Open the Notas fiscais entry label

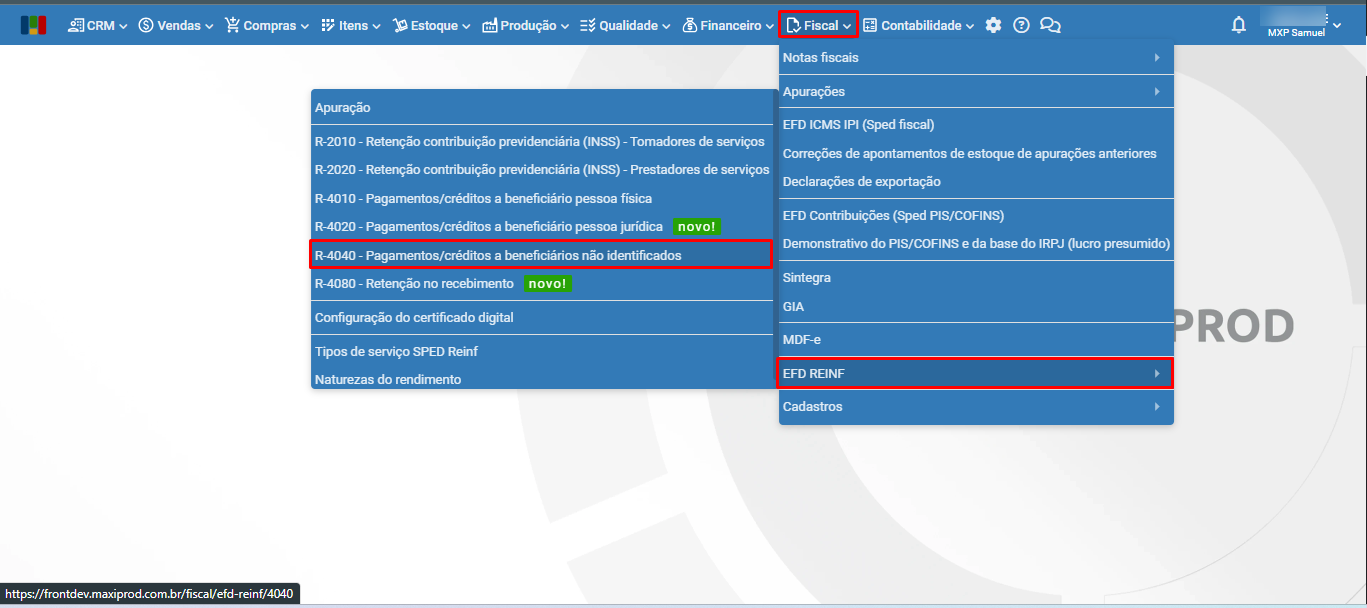click(820, 58)
